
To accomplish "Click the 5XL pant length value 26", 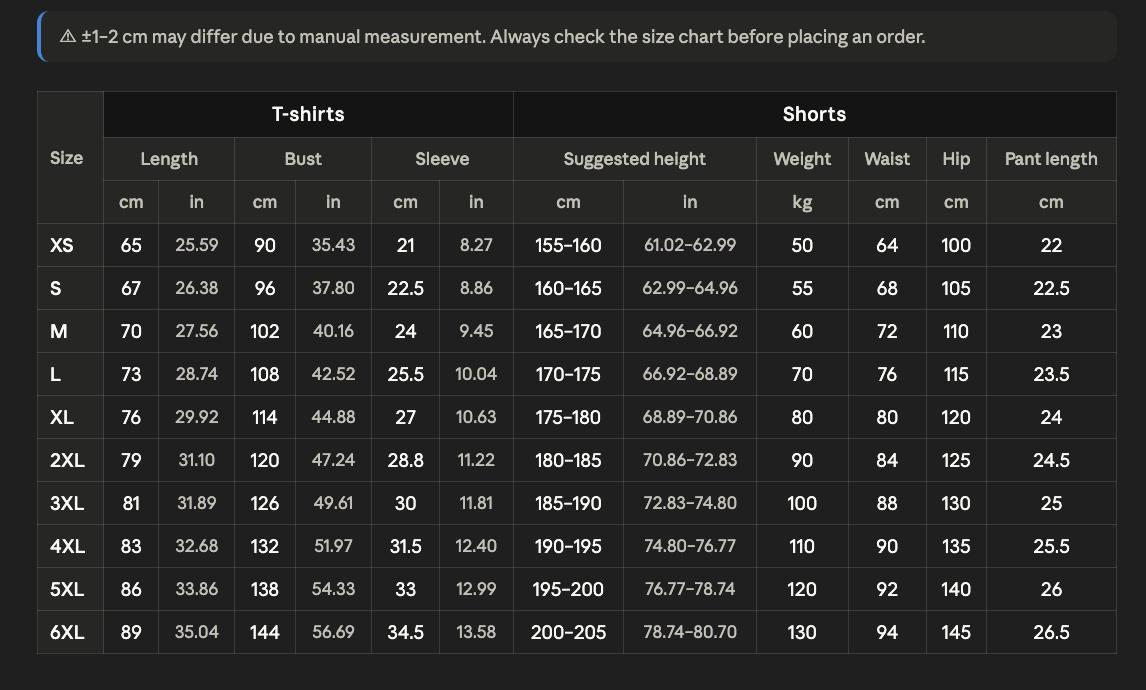I will coord(1051,589).
